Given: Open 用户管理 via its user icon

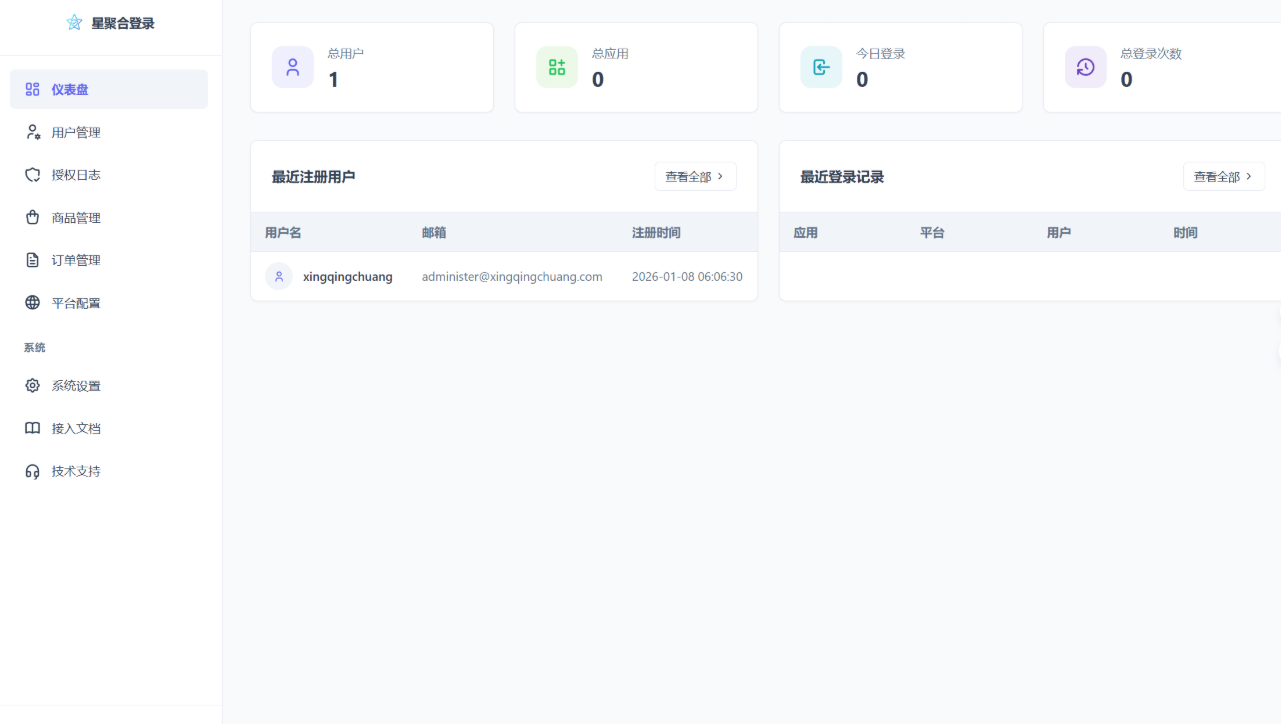Looking at the screenshot, I should click(x=31, y=131).
